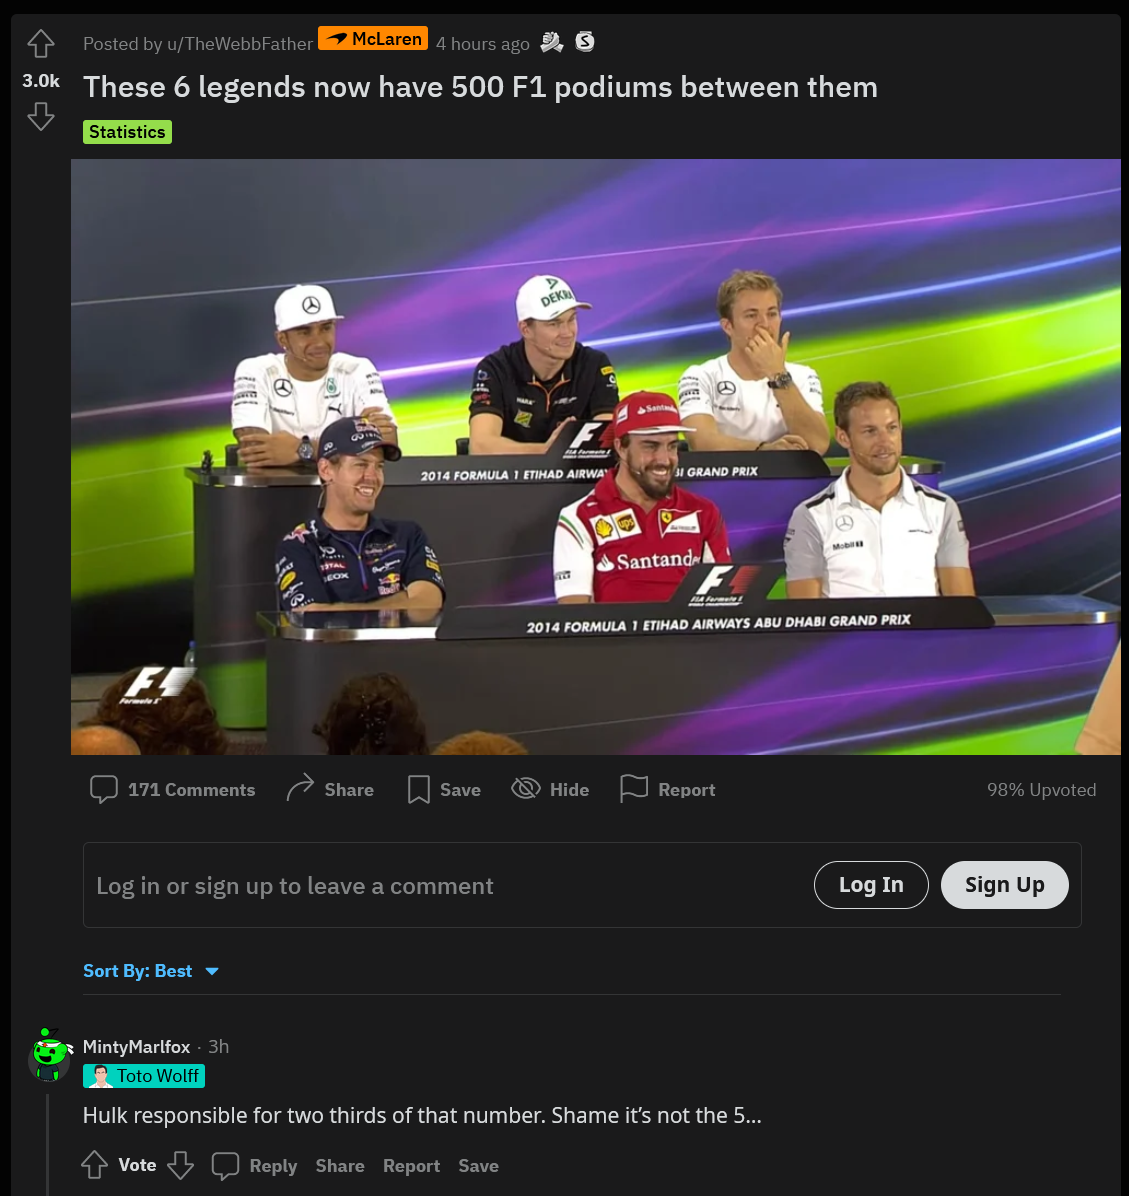Viewport: 1129px width, 1196px height.
Task: Click the Sign Up button
Action: (1005, 885)
